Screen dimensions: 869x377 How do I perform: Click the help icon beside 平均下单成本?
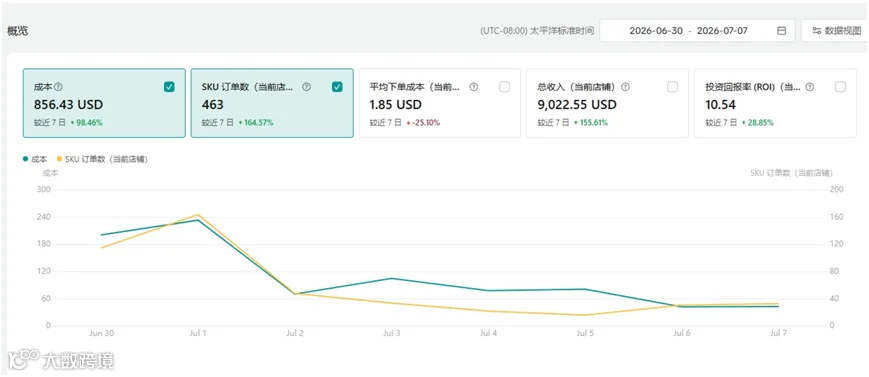[x=474, y=87]
